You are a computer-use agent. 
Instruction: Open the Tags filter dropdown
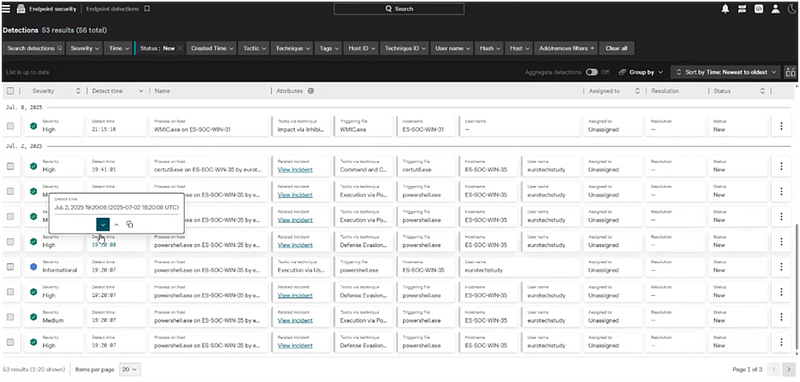click(x=329, y=48)
